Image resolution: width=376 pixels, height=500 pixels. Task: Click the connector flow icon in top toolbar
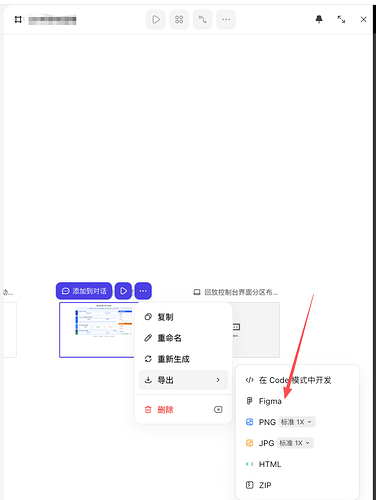[202, 20]
